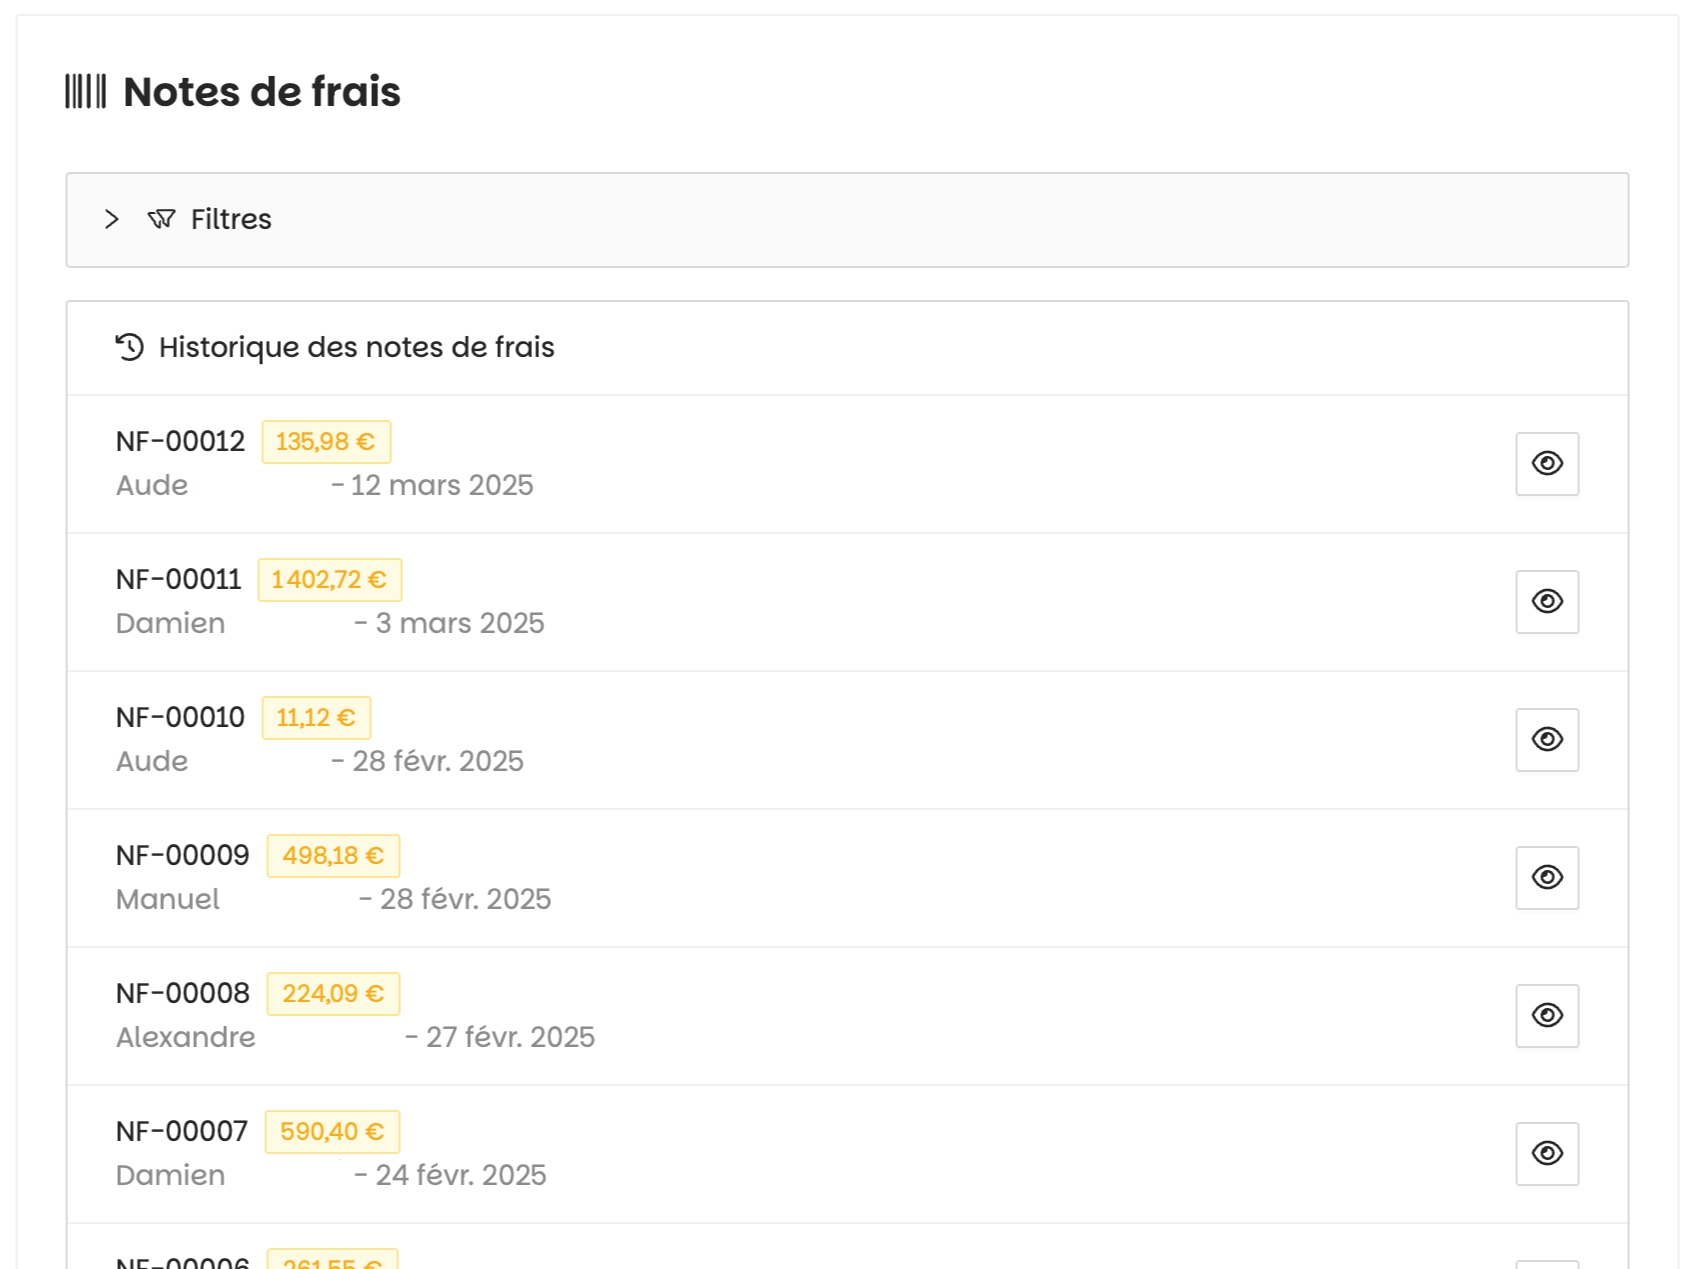
Task: View expense note NF-00012 details
Action: pos(1546,464)
